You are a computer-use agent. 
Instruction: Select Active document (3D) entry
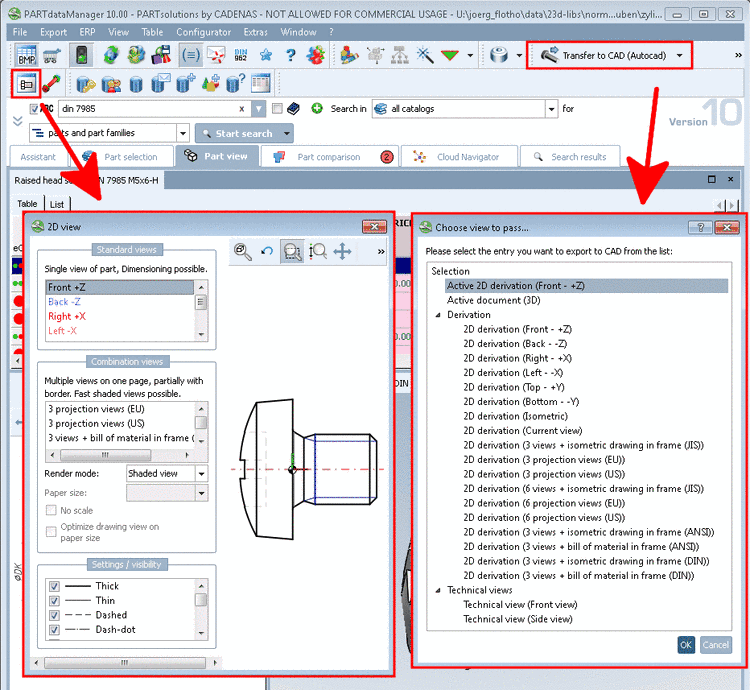[494, 300]
